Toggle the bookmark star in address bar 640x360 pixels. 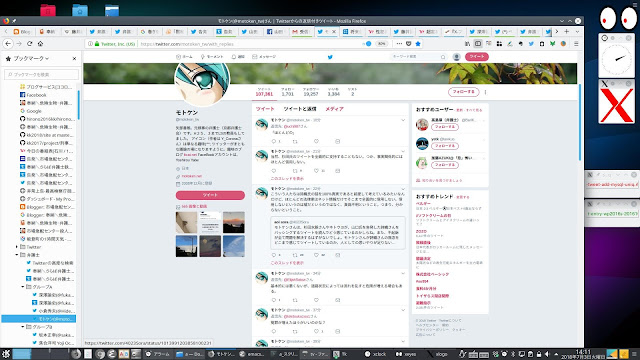[x=418, y=44]
